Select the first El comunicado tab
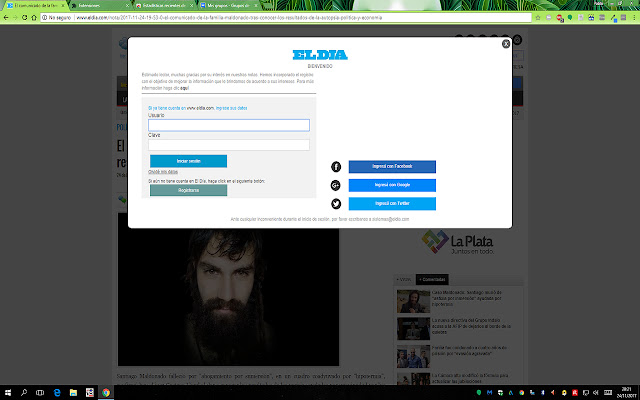 tap(33, 6)
